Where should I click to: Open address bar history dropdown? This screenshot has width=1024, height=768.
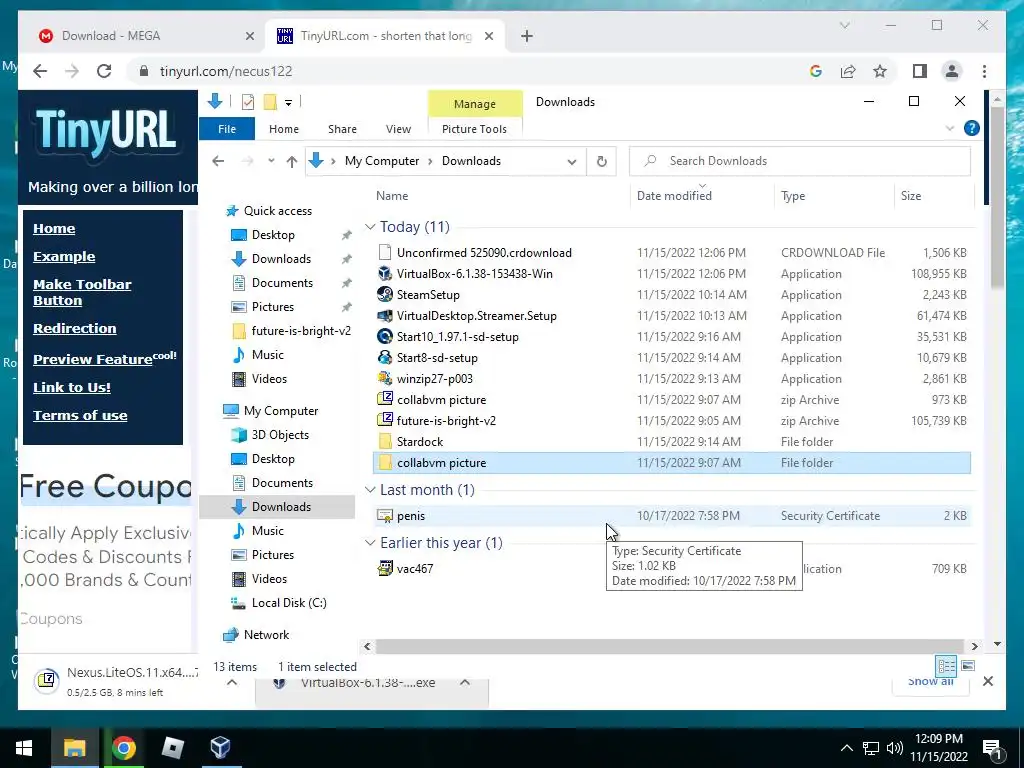coord(571,162)
